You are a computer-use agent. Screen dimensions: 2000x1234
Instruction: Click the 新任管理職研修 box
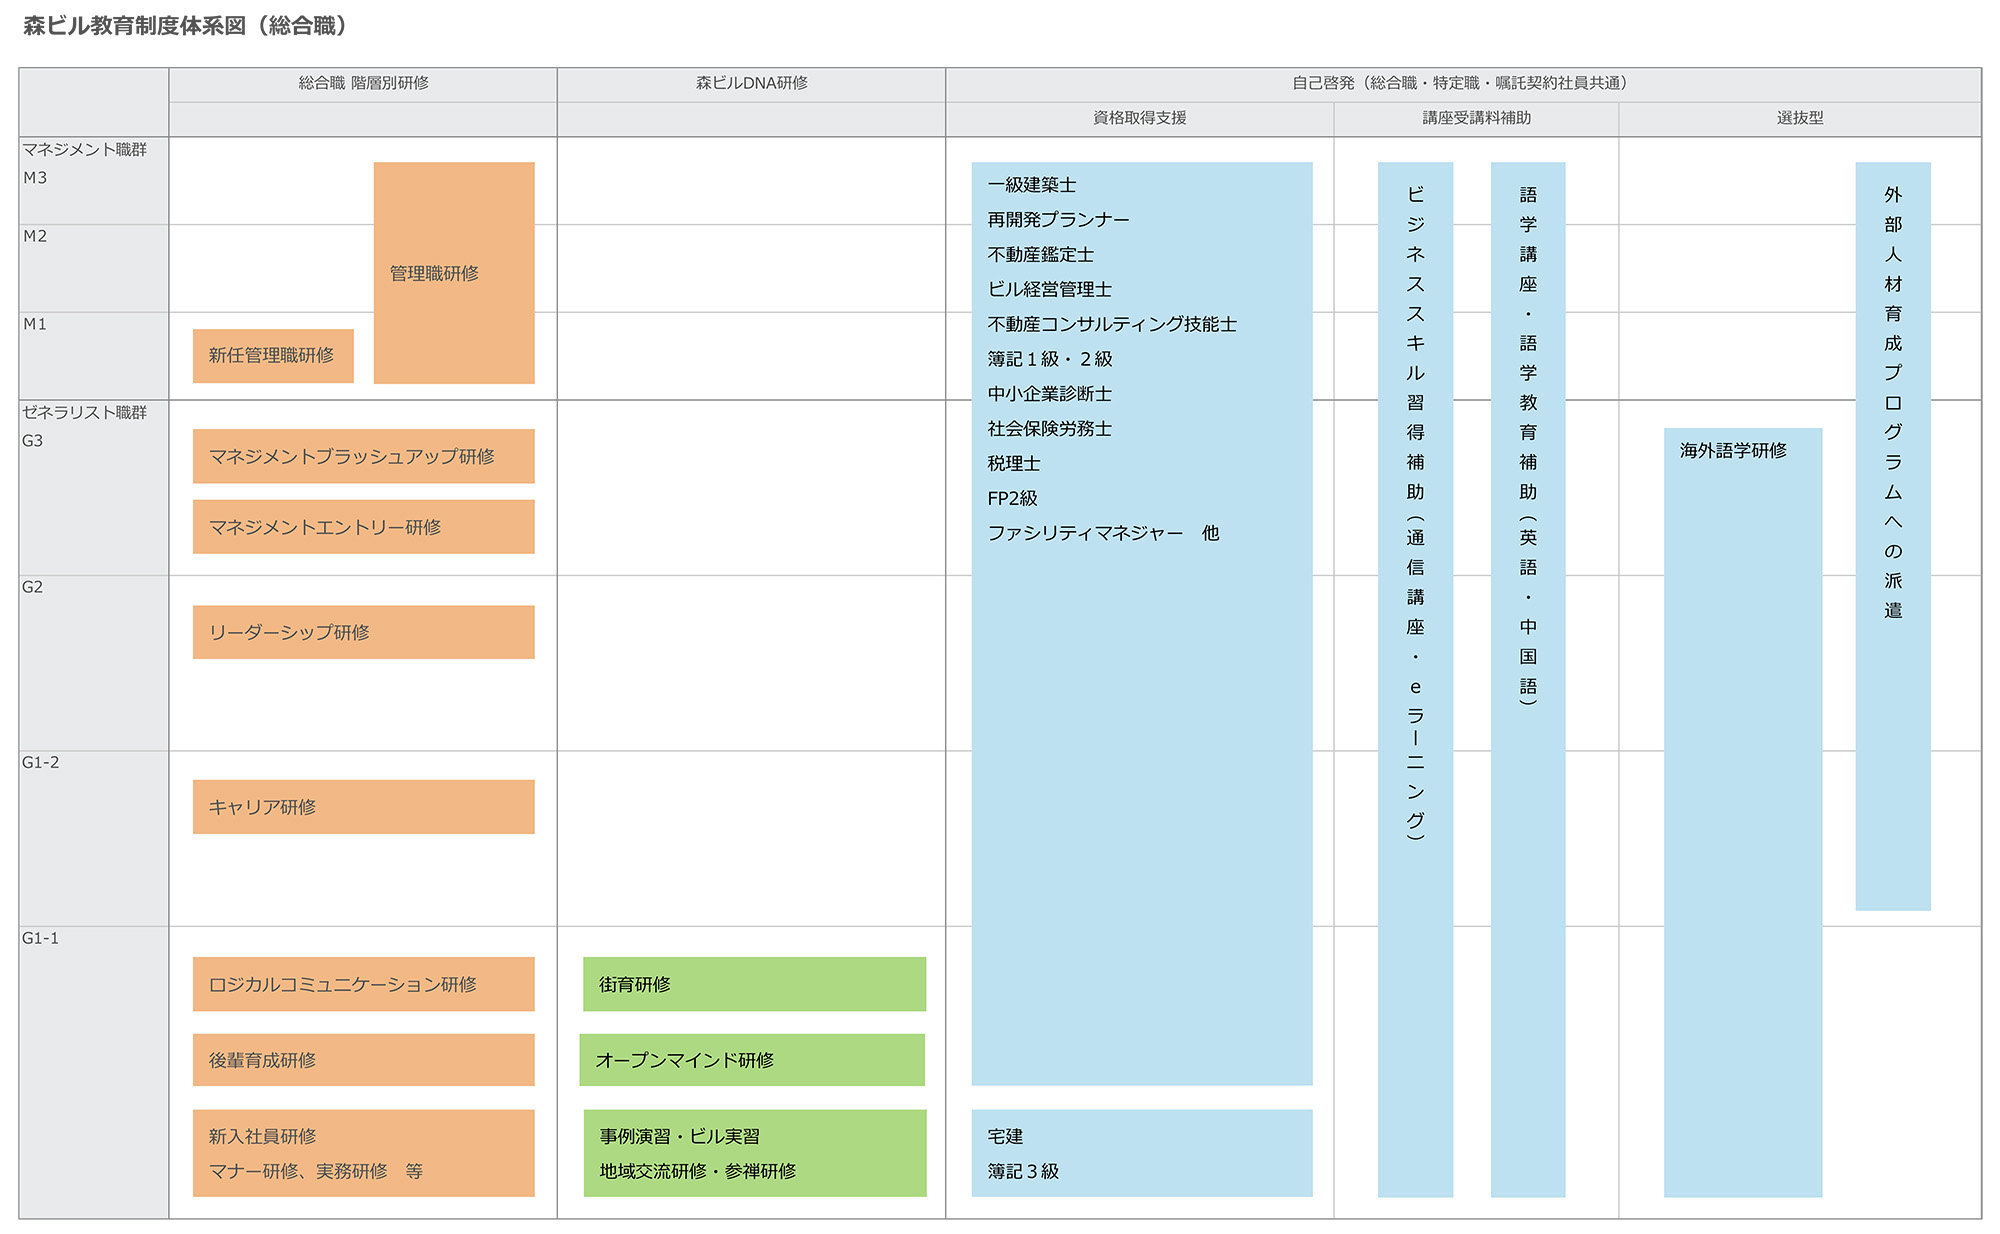pos(272,355)
